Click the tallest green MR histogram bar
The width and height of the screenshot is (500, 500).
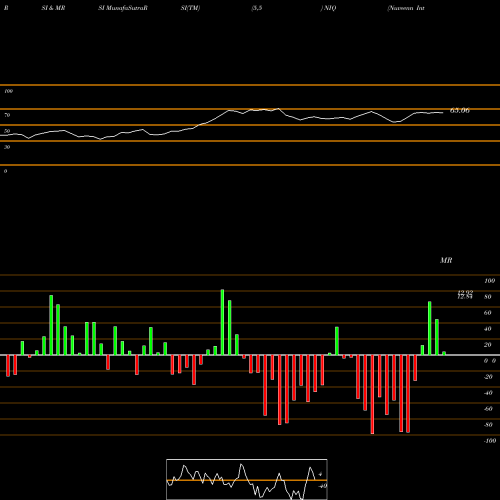[x=222, y=322]
